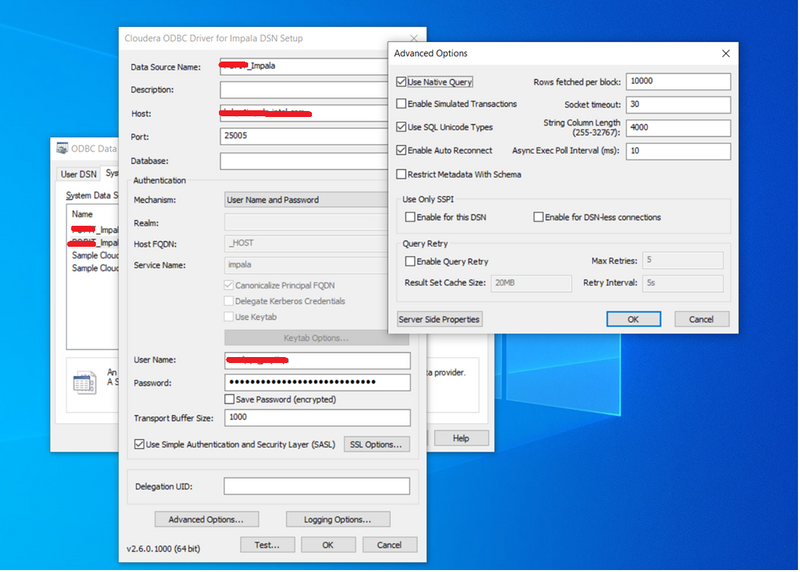Select the second Sample Cloudera row
Viewport: 800px width, 572px height.
(x=94, y=268)
